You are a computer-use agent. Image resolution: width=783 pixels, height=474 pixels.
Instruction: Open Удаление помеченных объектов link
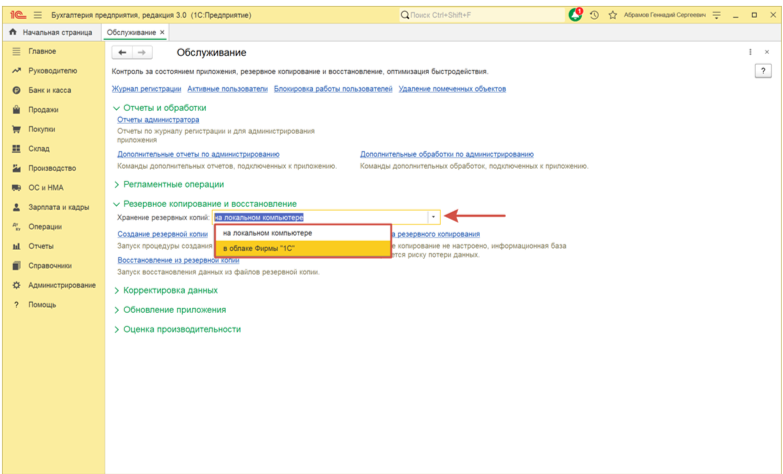(452, 88)
